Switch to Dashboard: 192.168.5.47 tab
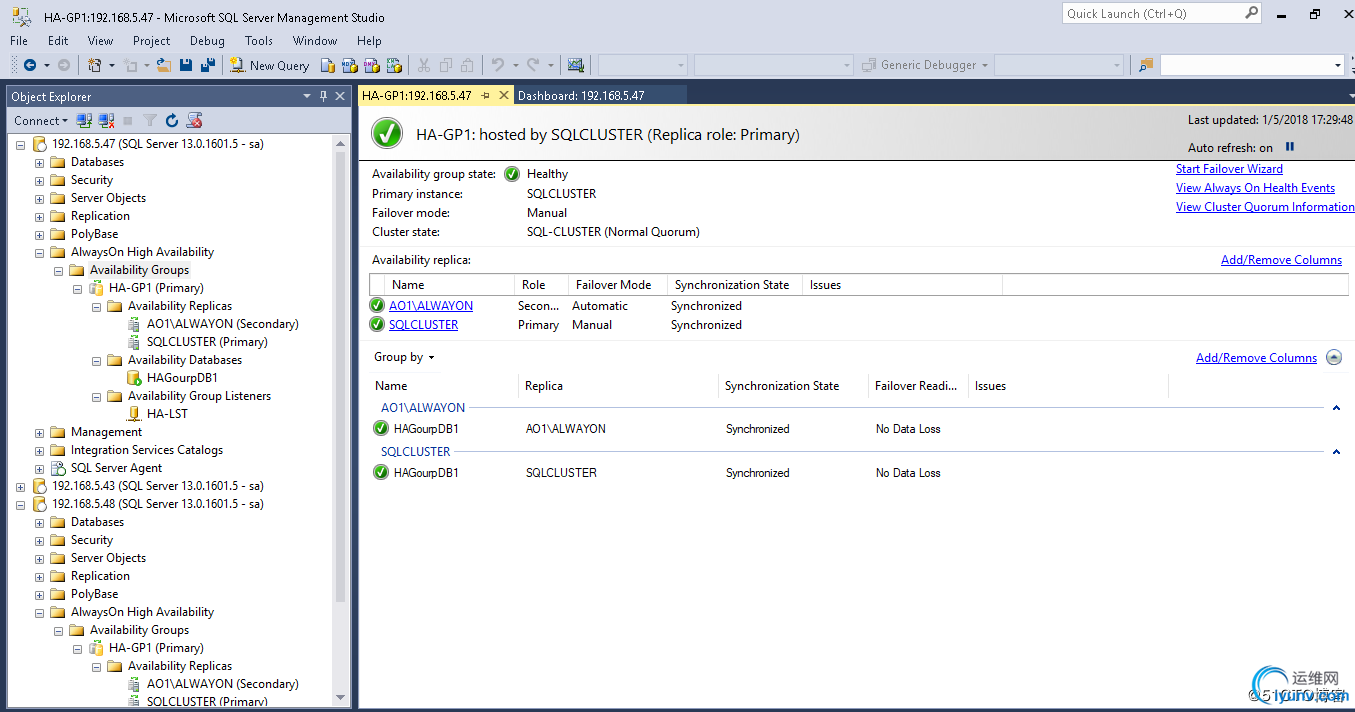Image resolution: width=1355 pixels, height=712 pixels. click(x=581, y=96)
